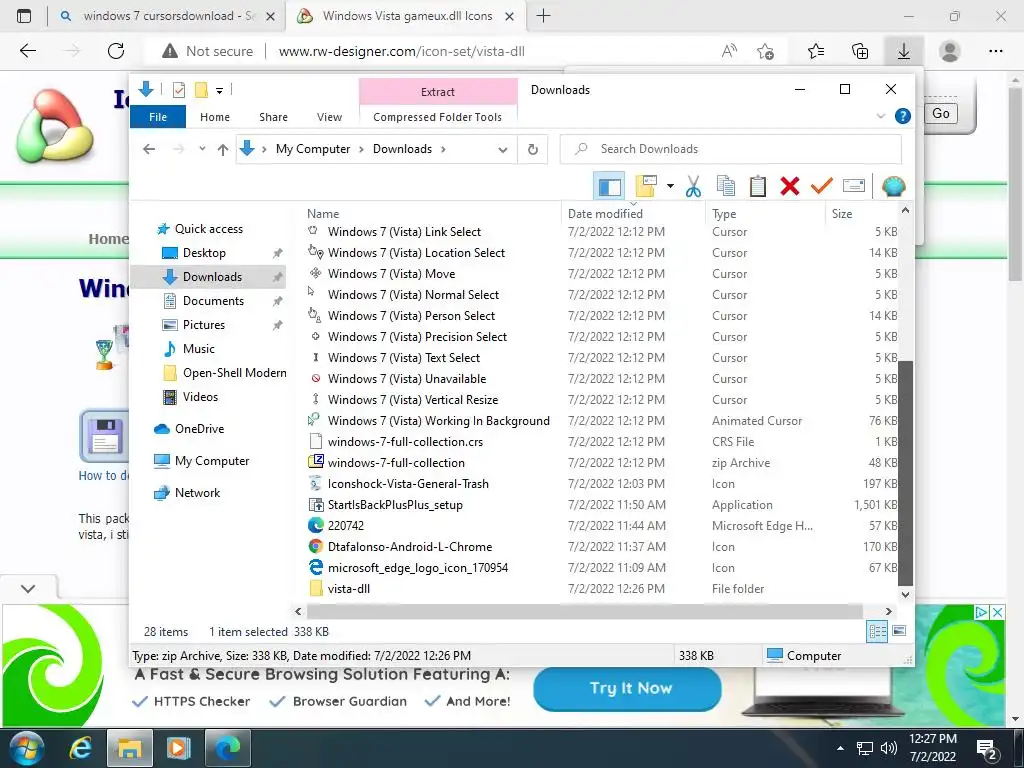The width and height of the screenshot is (1024, 768).
Task: Click the file list horizontal scrollbar
Action: 584,612
